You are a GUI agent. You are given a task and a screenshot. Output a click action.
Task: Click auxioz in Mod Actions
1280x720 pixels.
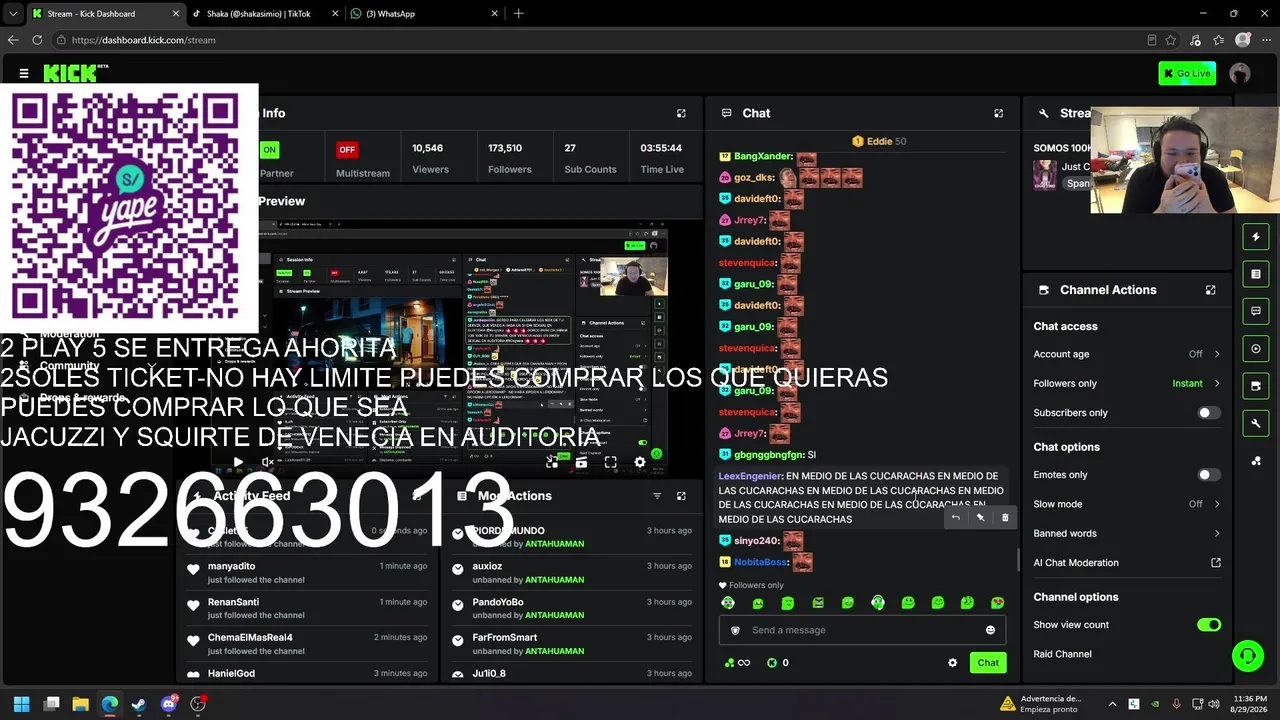(487, 566)
